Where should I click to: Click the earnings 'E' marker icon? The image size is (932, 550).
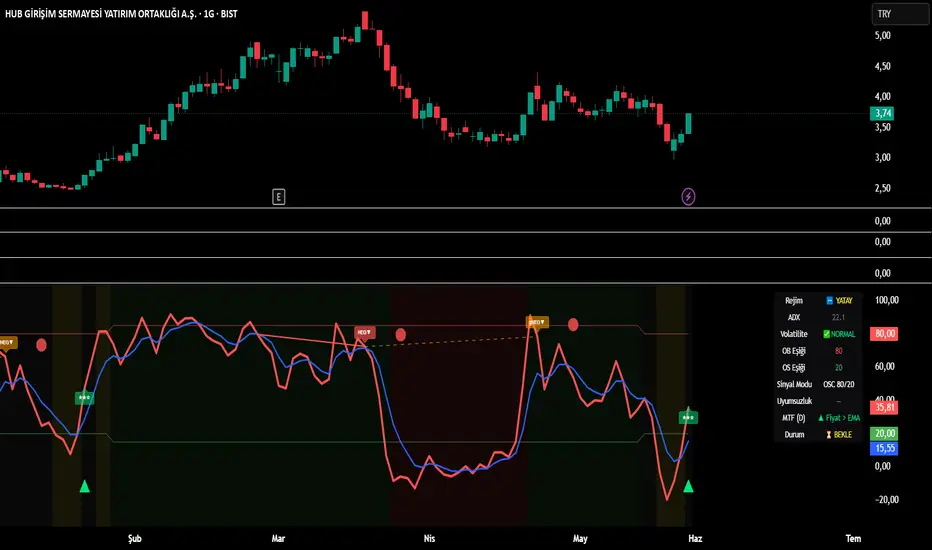(x=278, y=197)
